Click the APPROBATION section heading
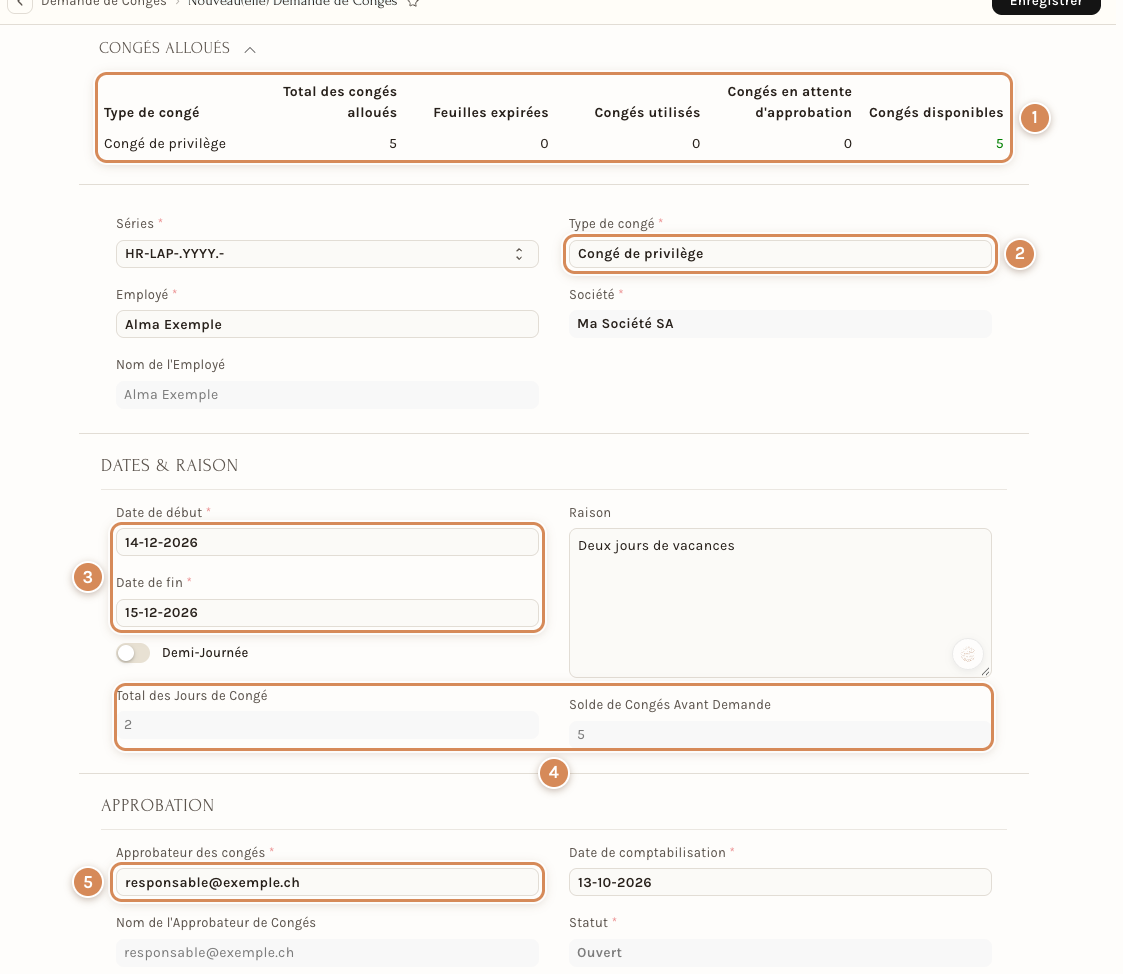The height and width of the screenshot is (974, 1123). 158,806
